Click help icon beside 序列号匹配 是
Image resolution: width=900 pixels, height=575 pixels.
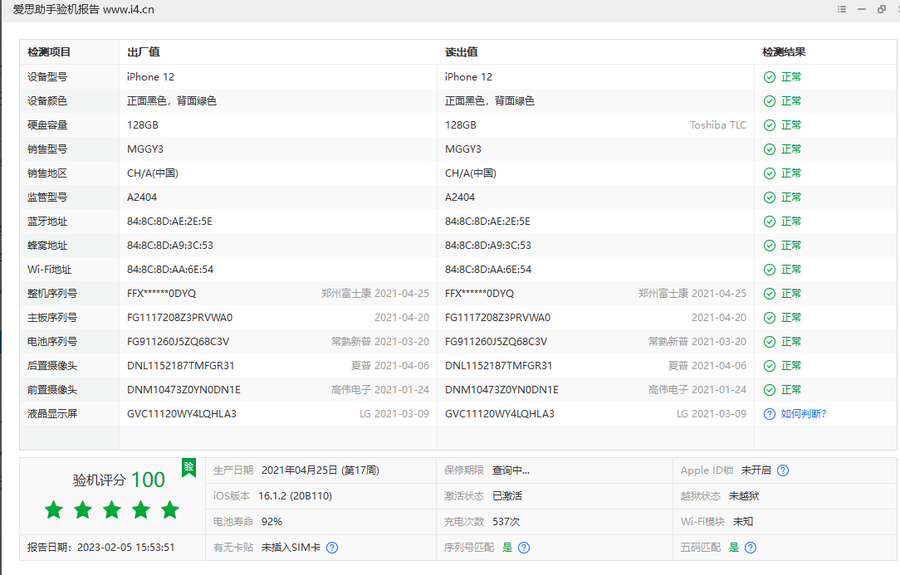pyautogui.click(x=523, y=547)
